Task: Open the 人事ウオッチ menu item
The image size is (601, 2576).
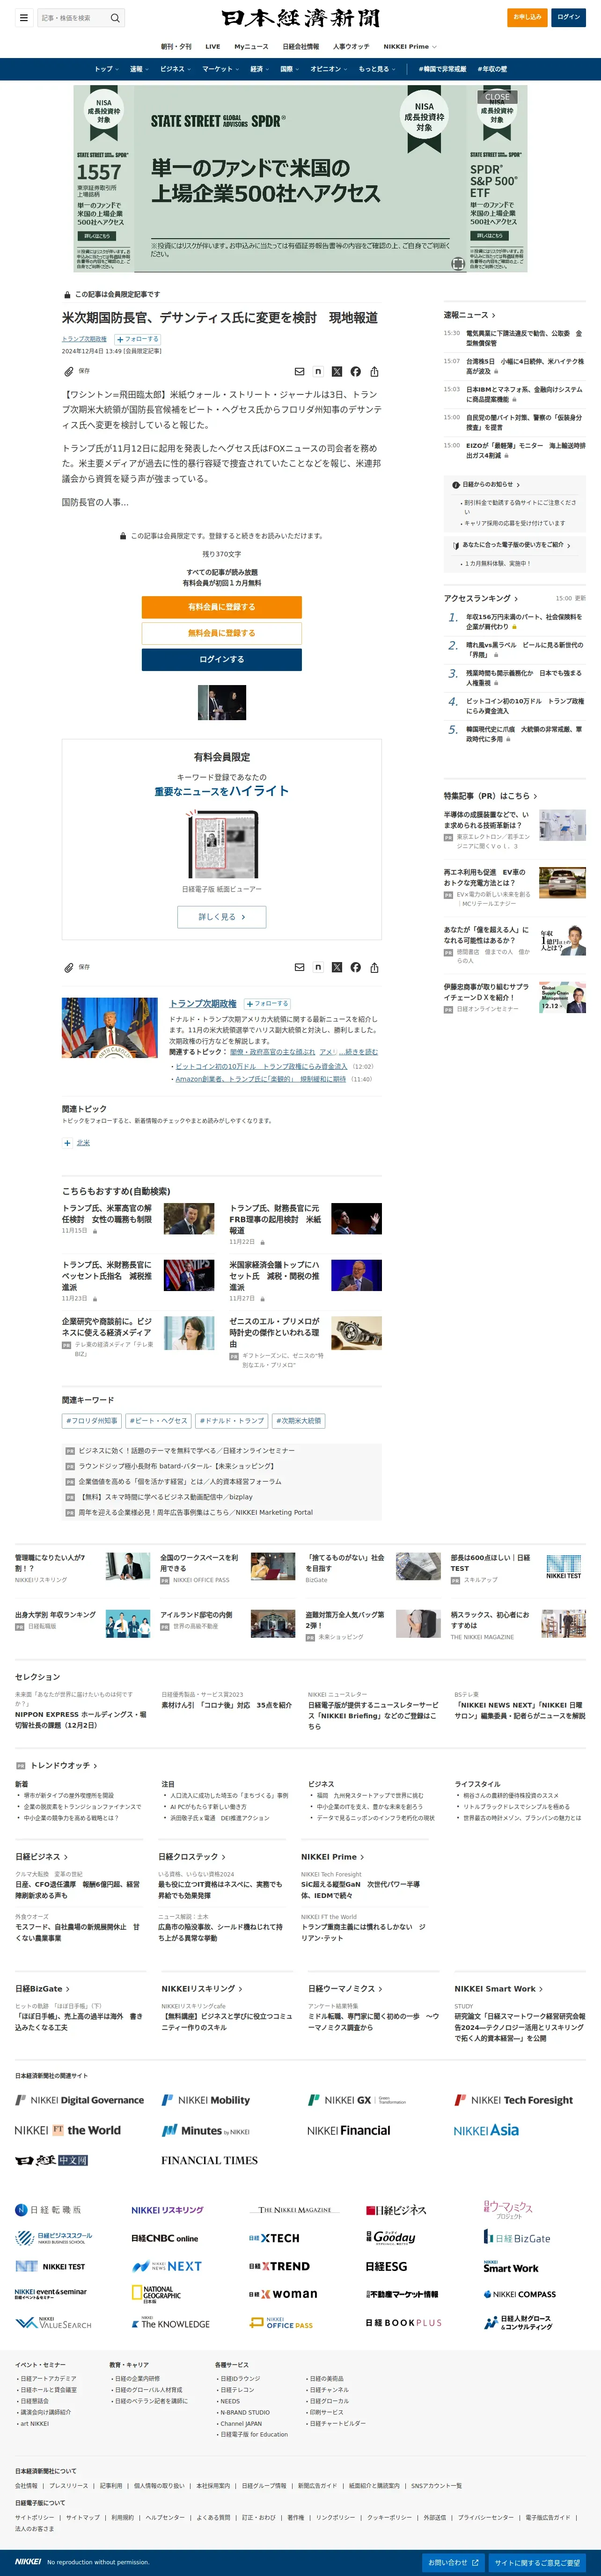Action: coord(351,46)
